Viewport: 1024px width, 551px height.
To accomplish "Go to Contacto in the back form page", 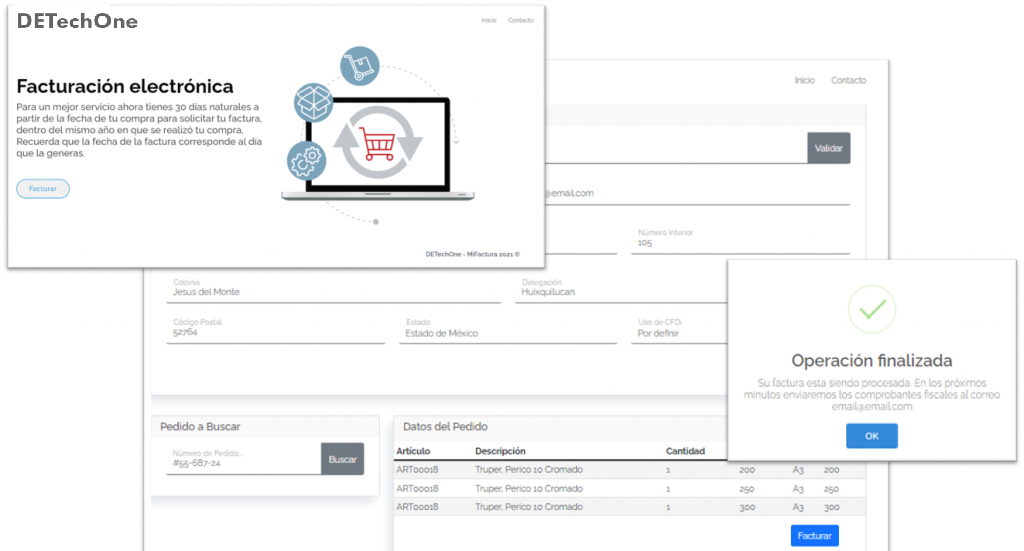I will click(848, 80).
